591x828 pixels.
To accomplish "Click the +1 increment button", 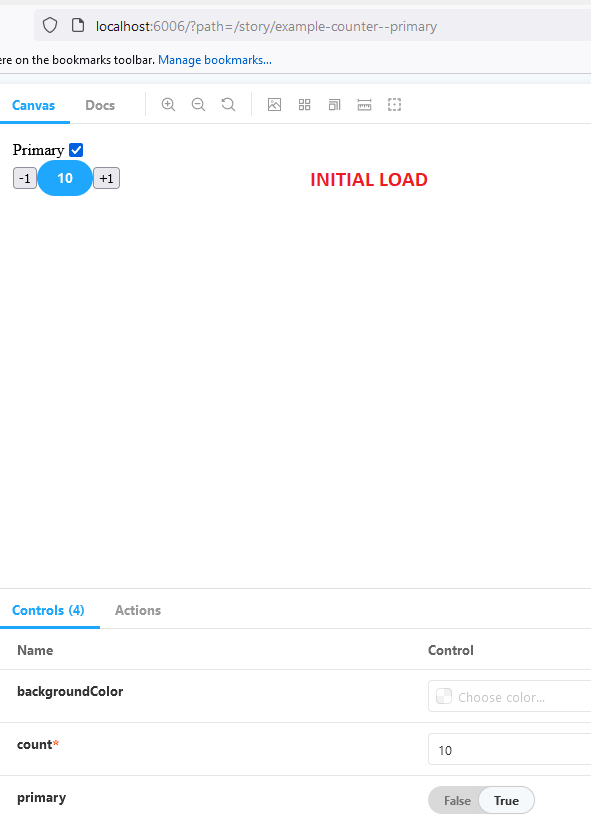I will click(x=106, y=178).
